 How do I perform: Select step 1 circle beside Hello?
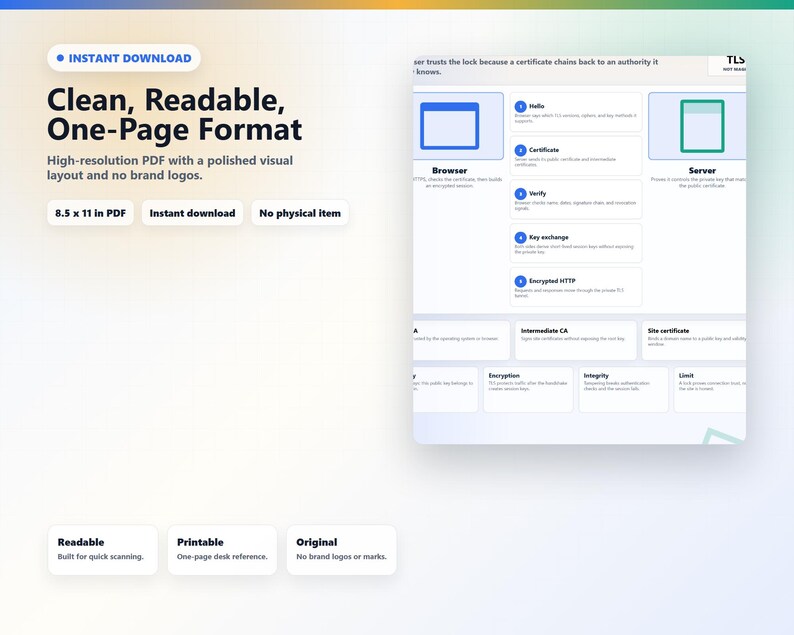[x=520, y=106]
